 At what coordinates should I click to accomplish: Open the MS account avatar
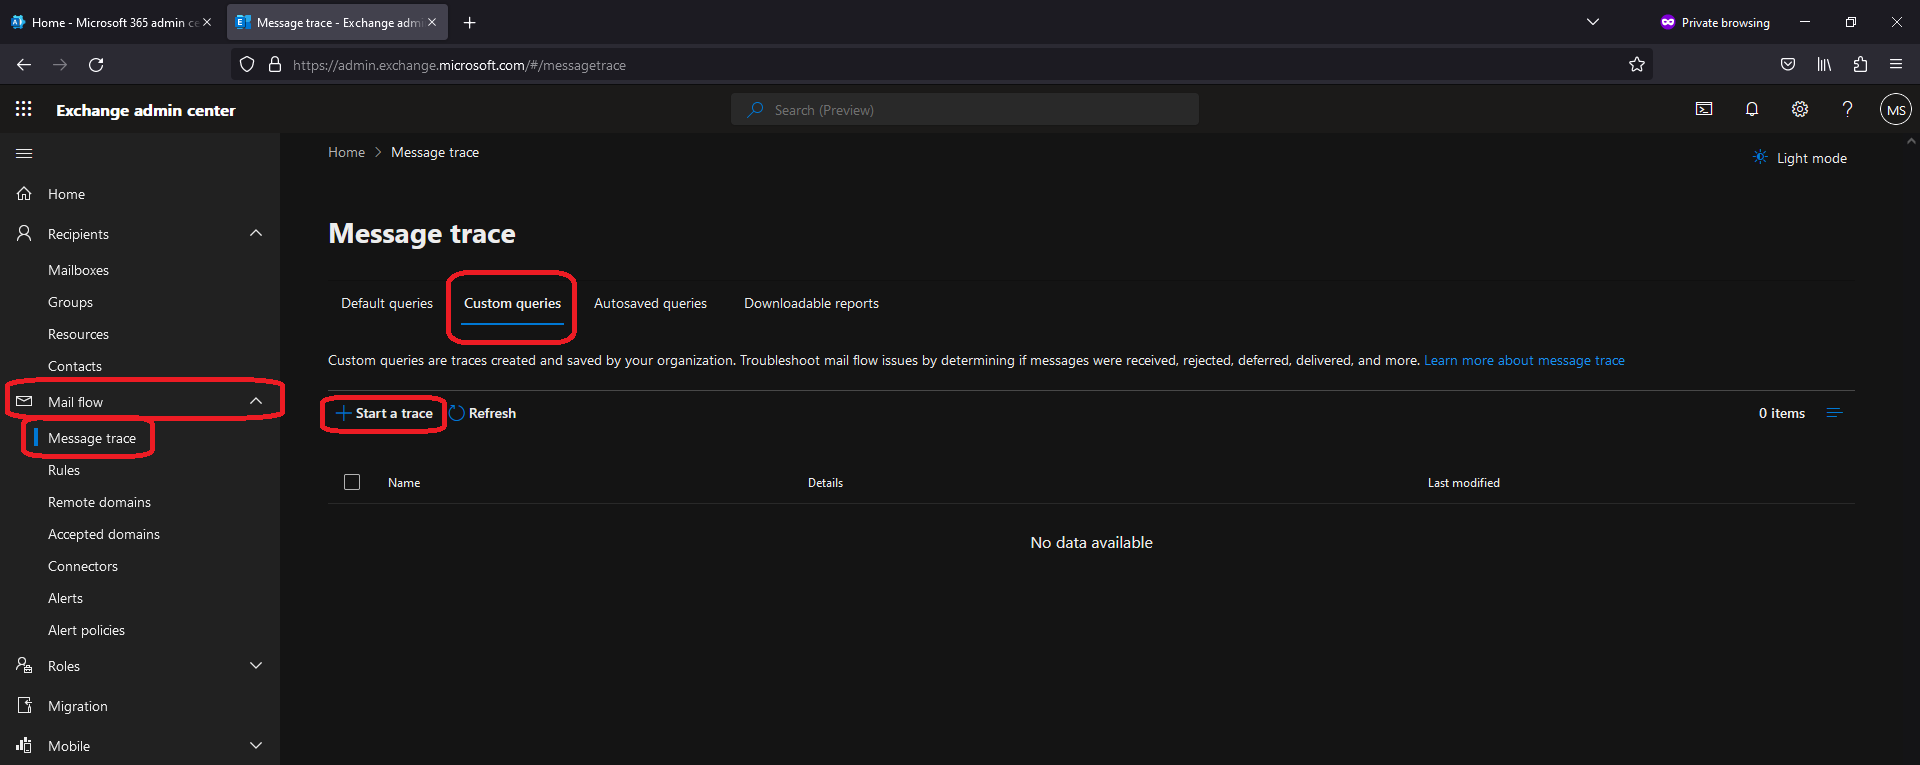[1896, 110]
